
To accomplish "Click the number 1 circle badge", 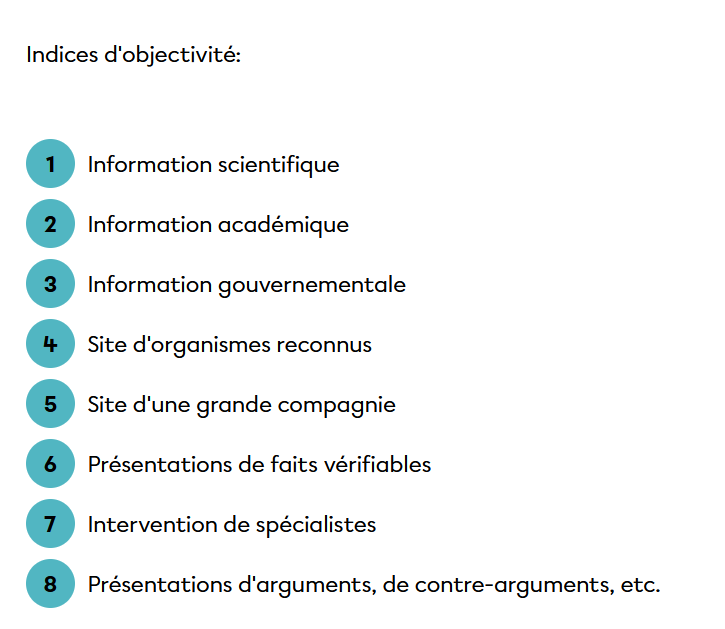I will (50, 164).
